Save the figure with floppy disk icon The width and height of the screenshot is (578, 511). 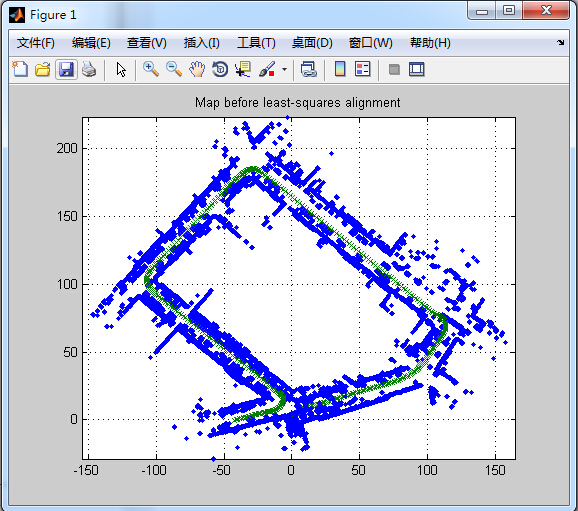[66, 69]
